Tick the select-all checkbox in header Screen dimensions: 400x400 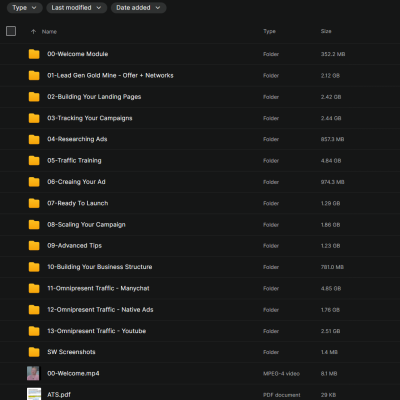11,31
